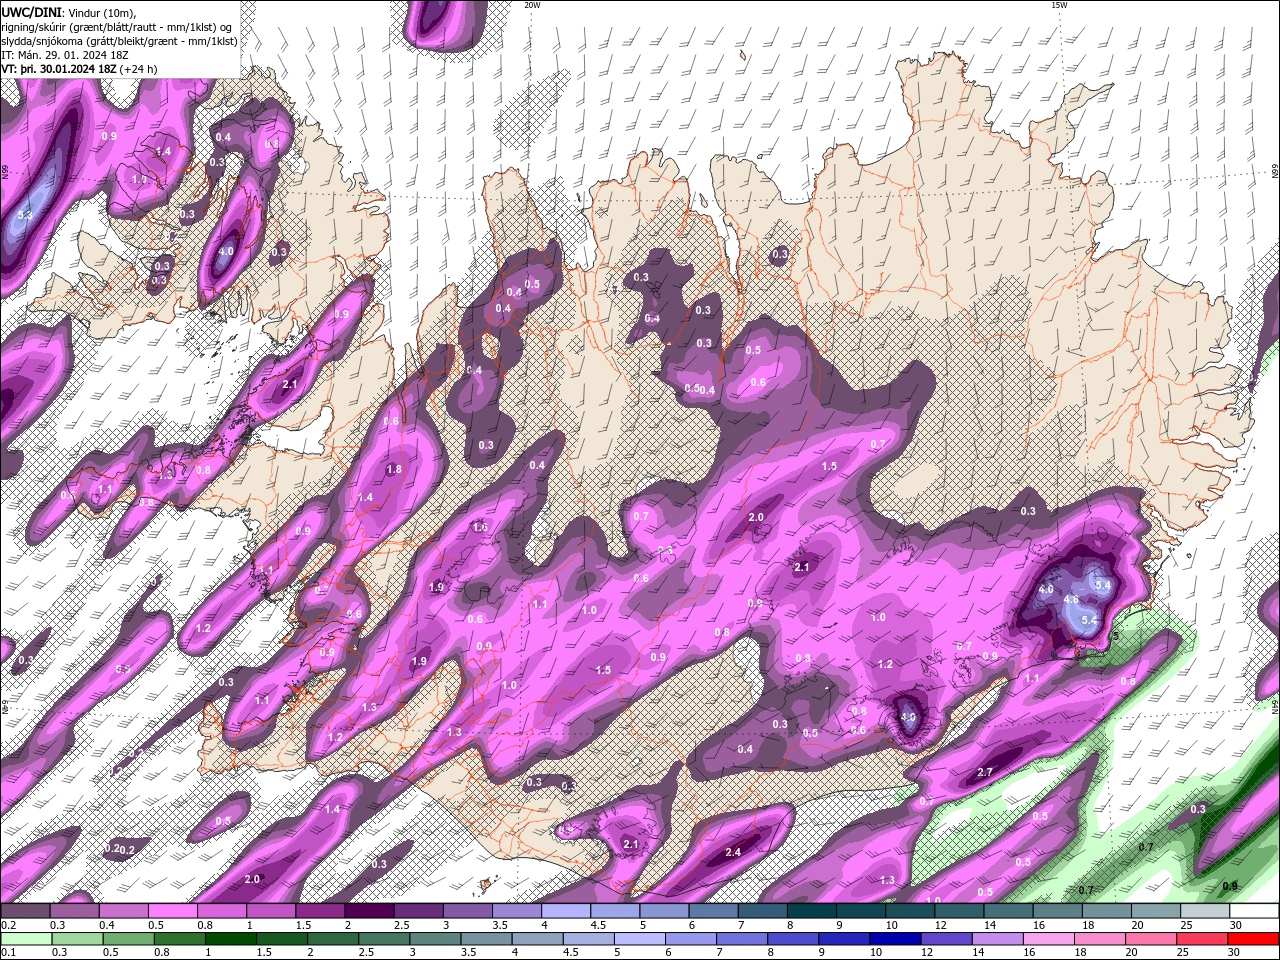Click the 'slydda/snjókoma' legend description line
The width and height of the screenshot is (1280, 960).
[x=119, y=41]
